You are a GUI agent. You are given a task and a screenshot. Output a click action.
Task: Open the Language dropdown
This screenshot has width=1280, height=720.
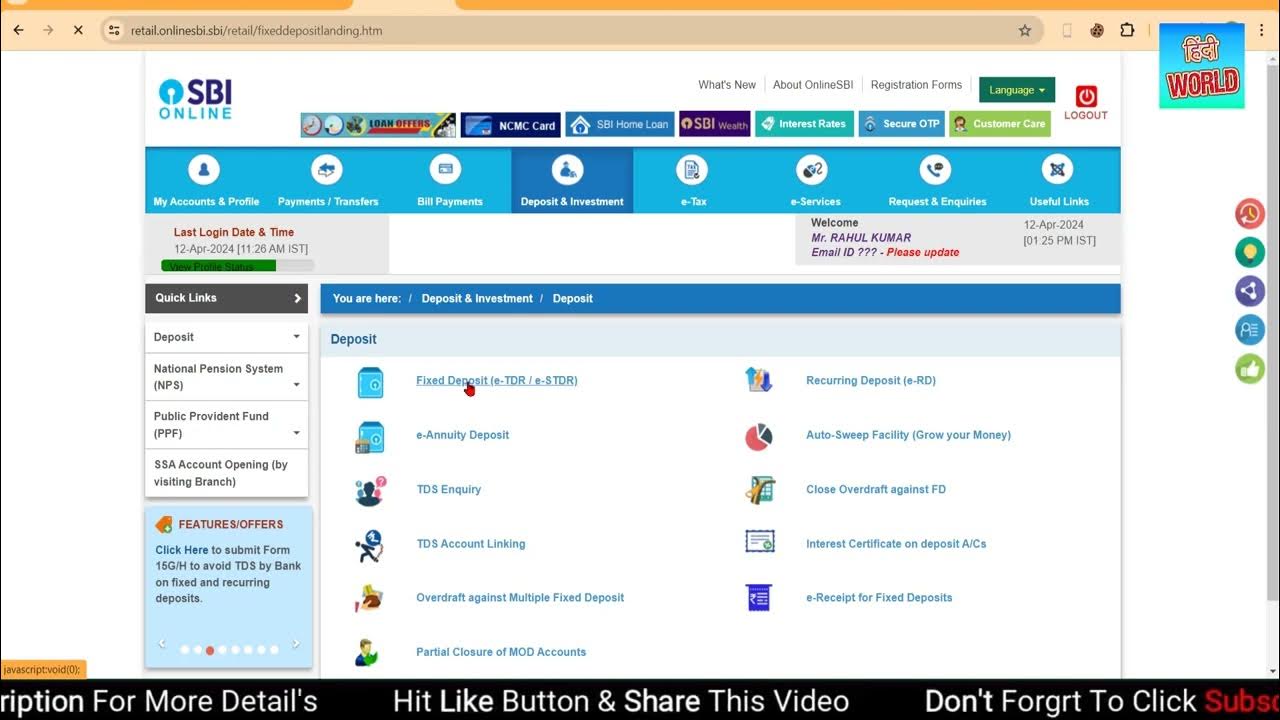tap(1017, 90)
